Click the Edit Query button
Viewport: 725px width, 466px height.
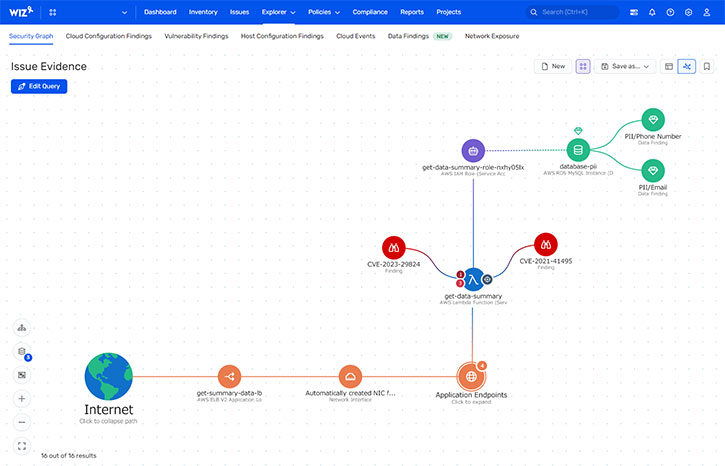[39, 86]
